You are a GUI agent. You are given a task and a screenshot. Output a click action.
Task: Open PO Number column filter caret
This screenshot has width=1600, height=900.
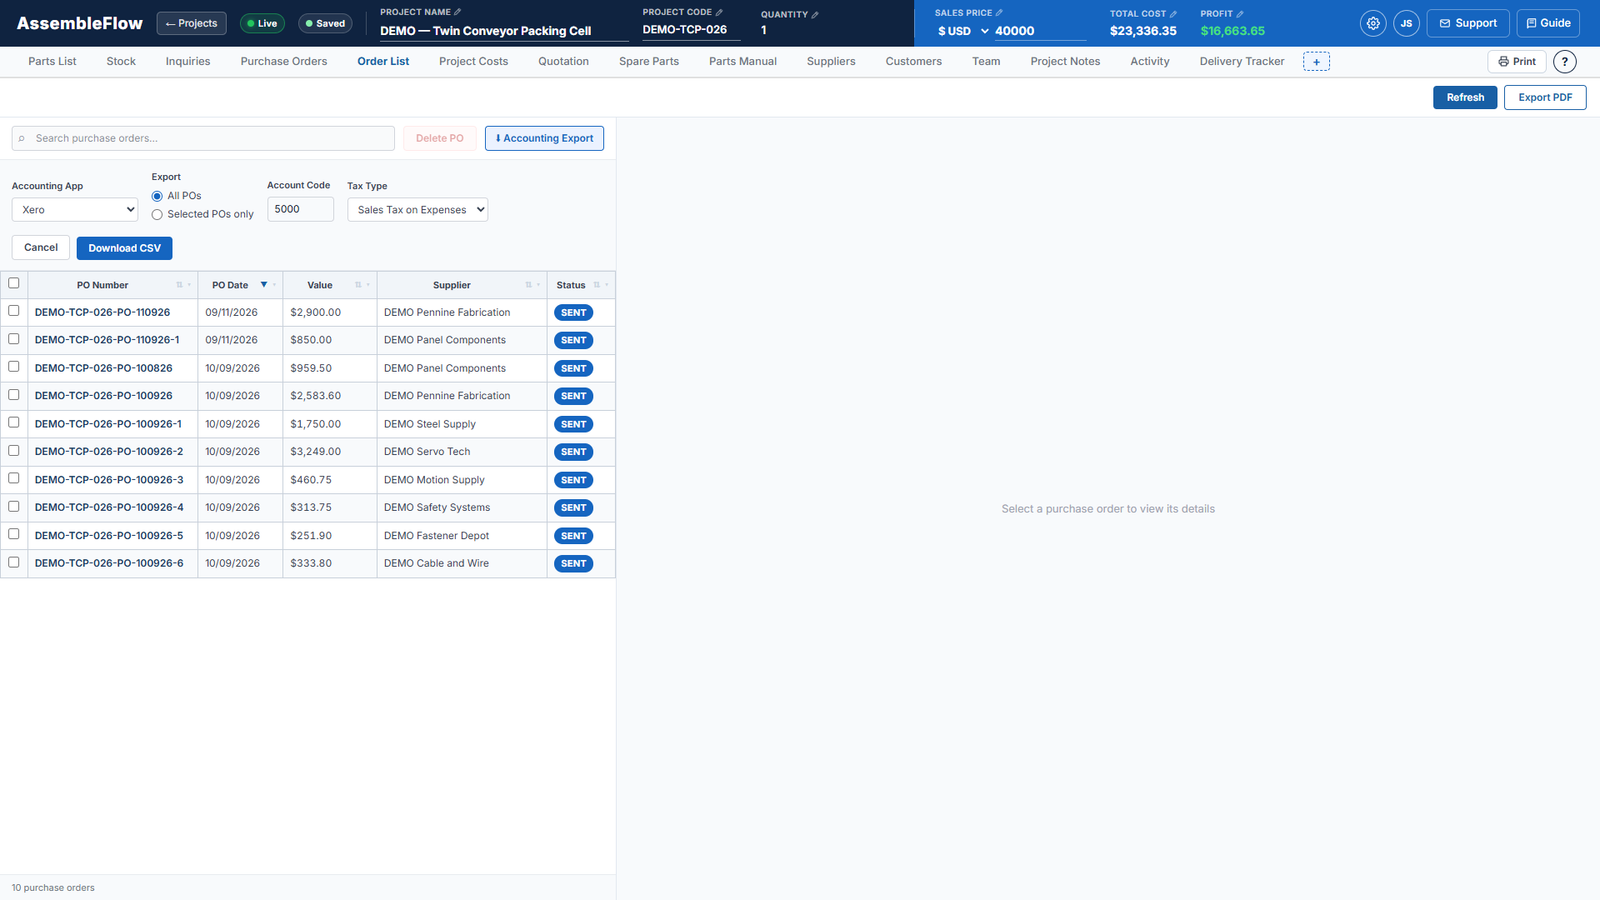189,285
